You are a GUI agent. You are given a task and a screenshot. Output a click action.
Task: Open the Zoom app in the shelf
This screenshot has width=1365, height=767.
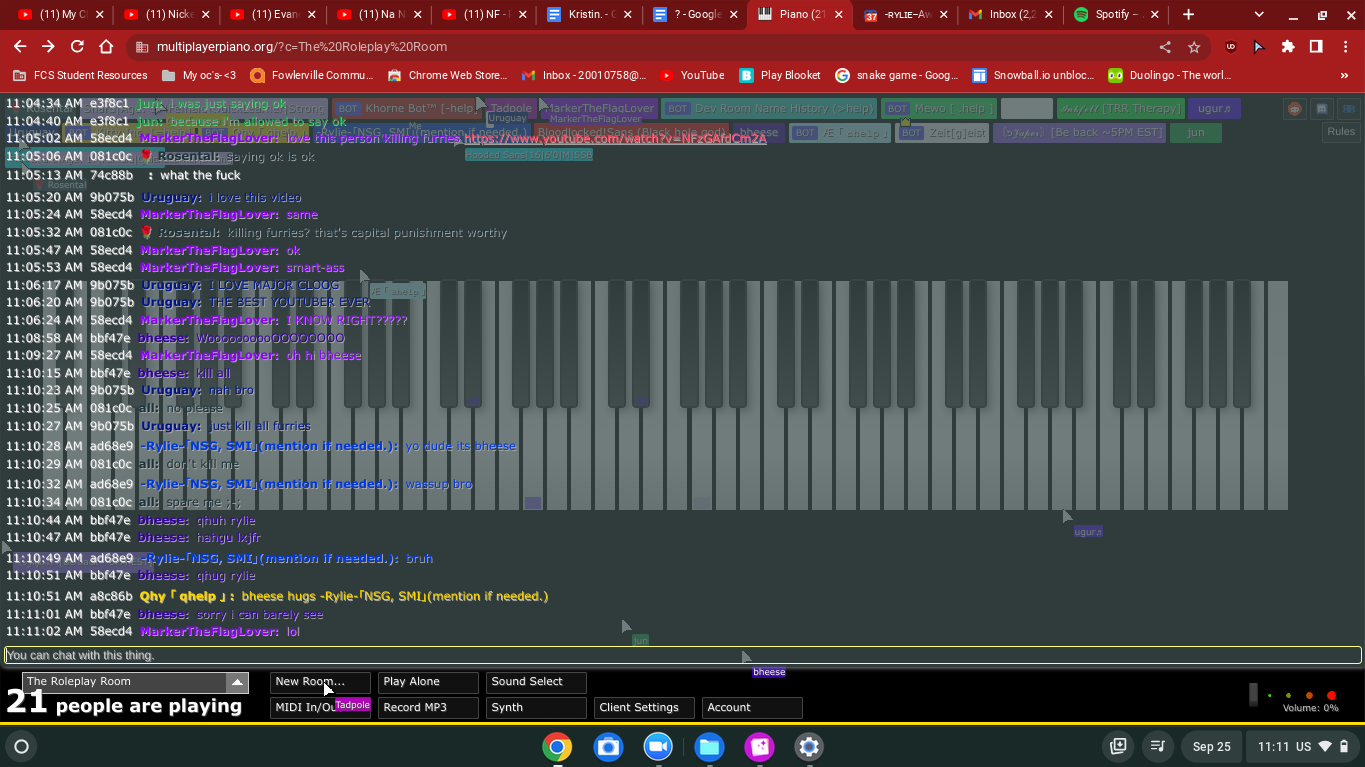click(658, 747)
